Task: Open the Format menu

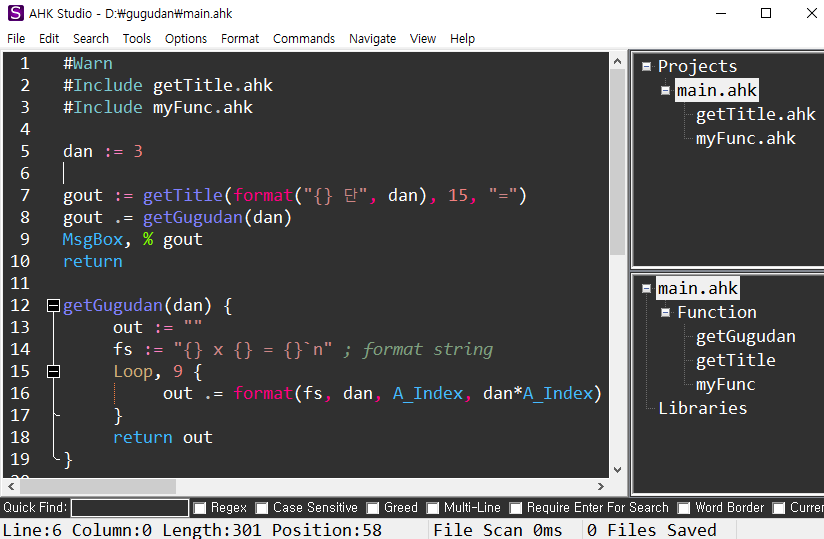Action: coord(239,39)
